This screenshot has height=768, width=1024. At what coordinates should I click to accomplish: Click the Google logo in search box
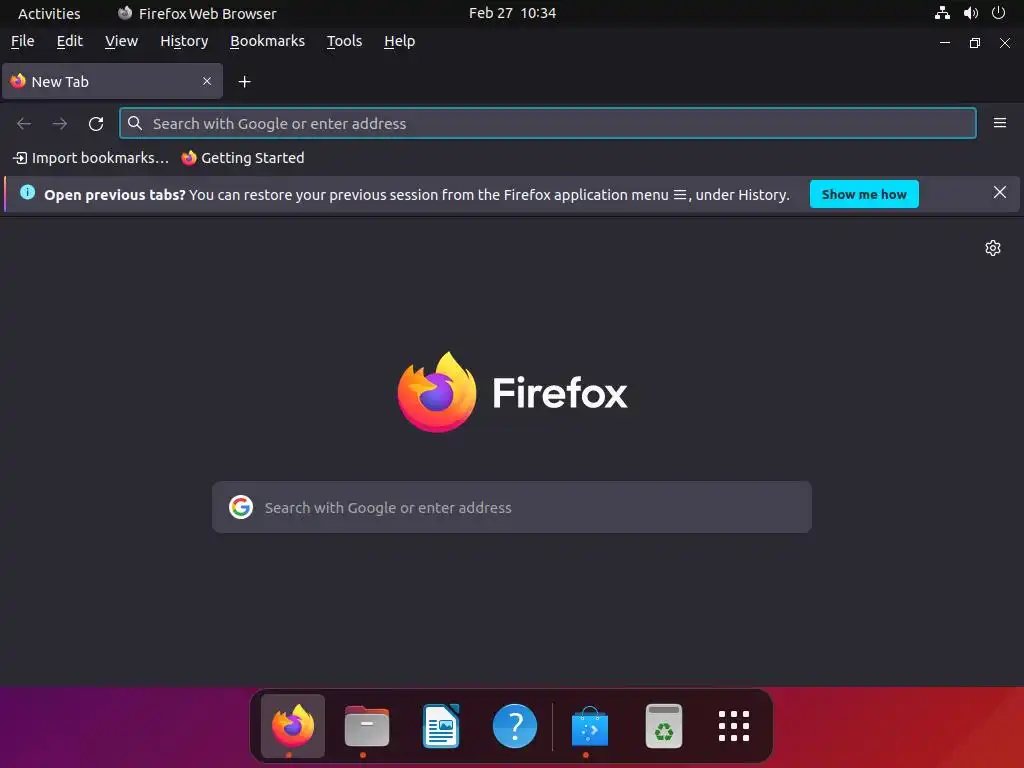(x=241, y=507)
